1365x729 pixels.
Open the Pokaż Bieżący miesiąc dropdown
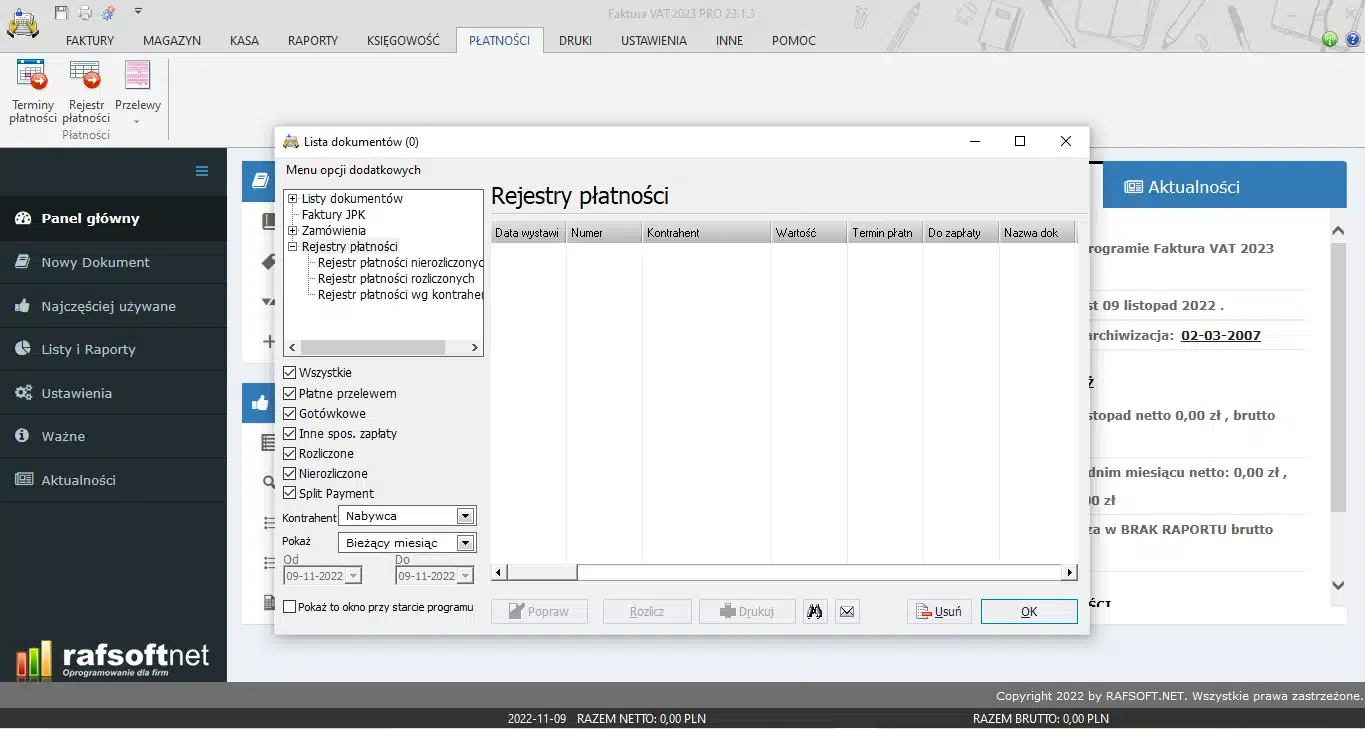point(464,541)
